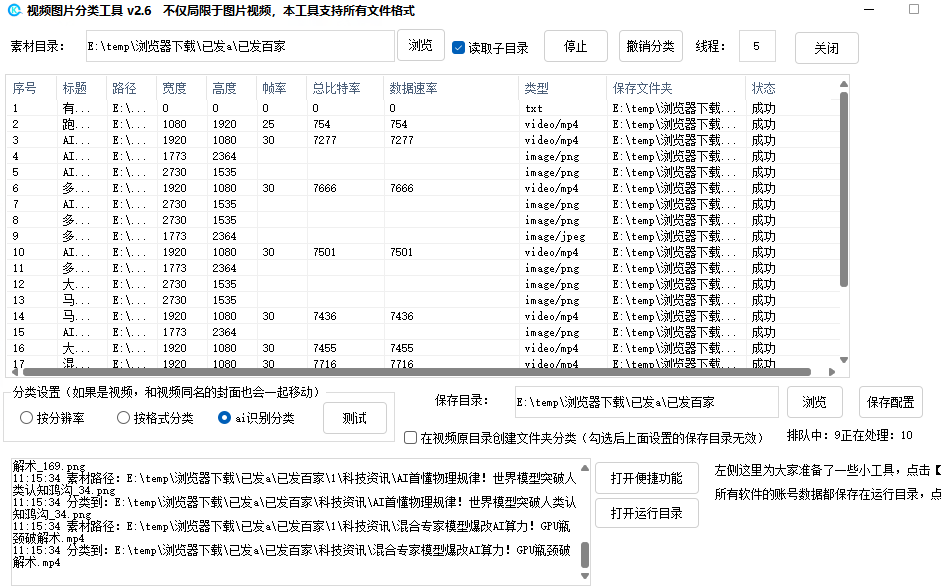Click the 测试 button

(354, 418)
